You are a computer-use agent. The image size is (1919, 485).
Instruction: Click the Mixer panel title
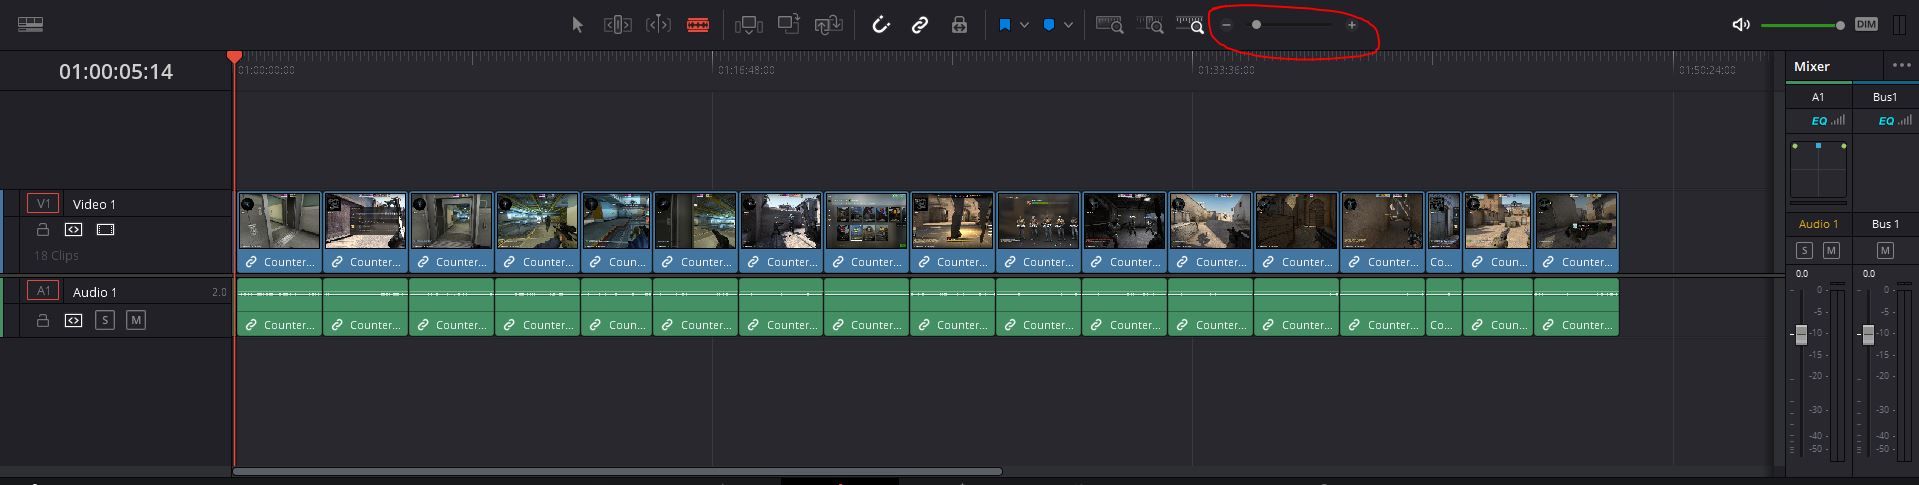[x=1811, y=67]
